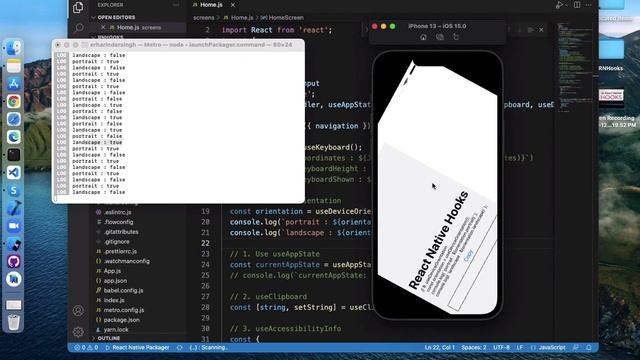The width and height of the screenshot is (640, 360).
Task: Show notifications with the status bar bell icon
Action: point(589,348)
